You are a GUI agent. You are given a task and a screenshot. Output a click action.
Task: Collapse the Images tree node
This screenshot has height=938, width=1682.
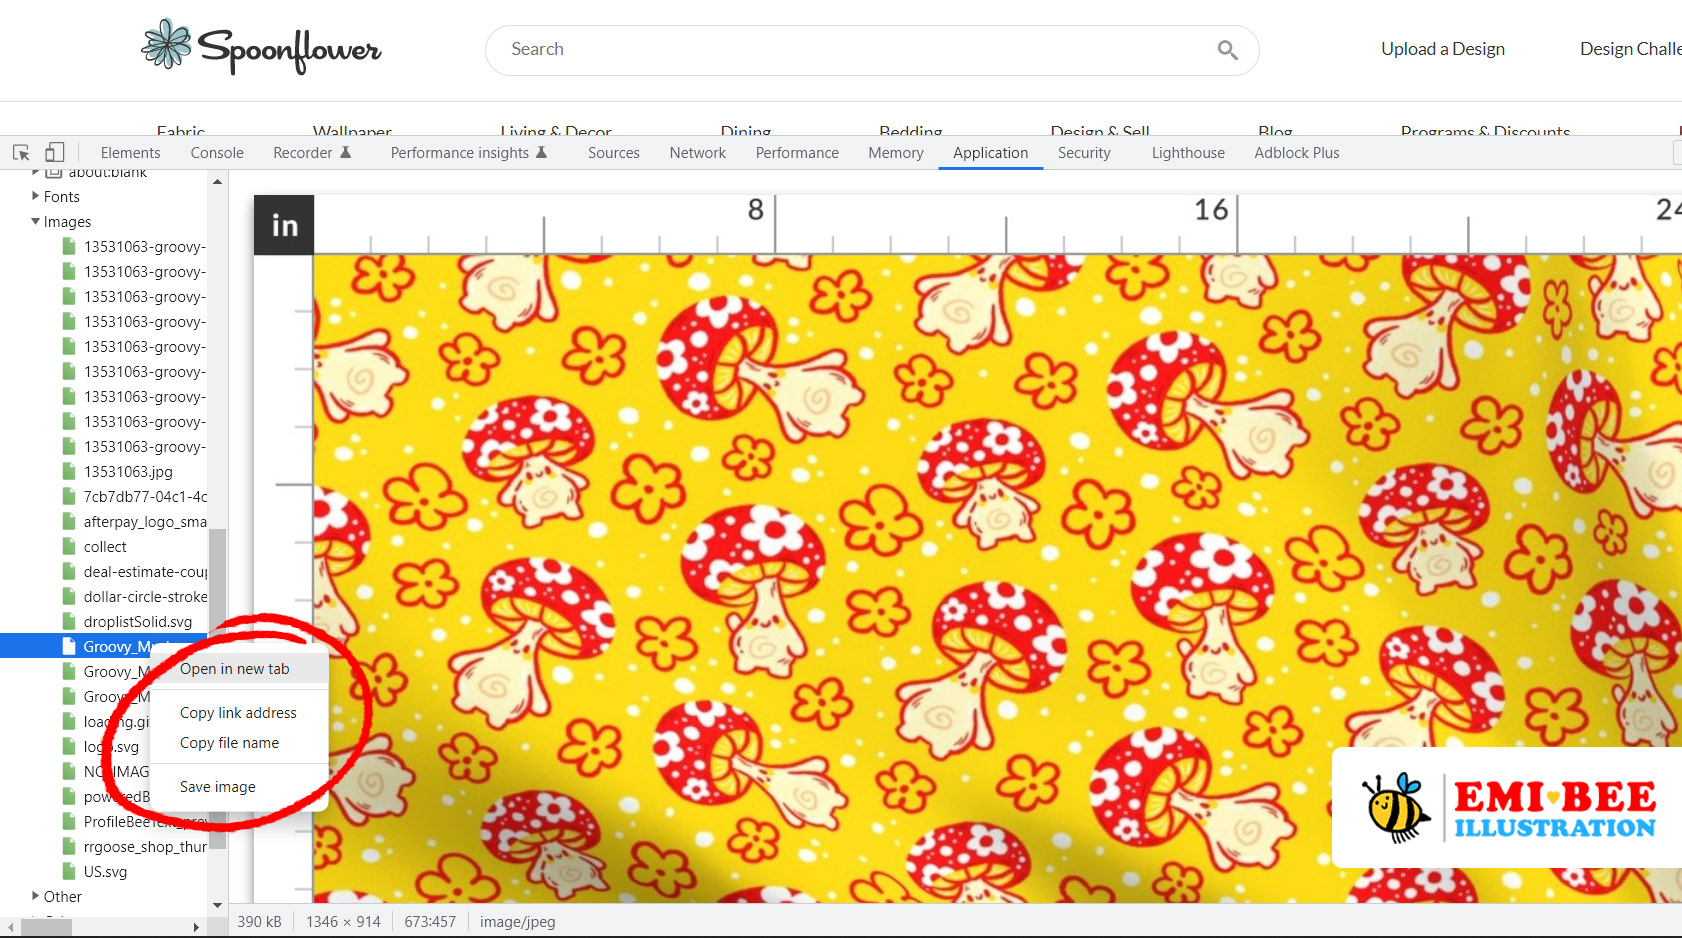tap(36, 221)
